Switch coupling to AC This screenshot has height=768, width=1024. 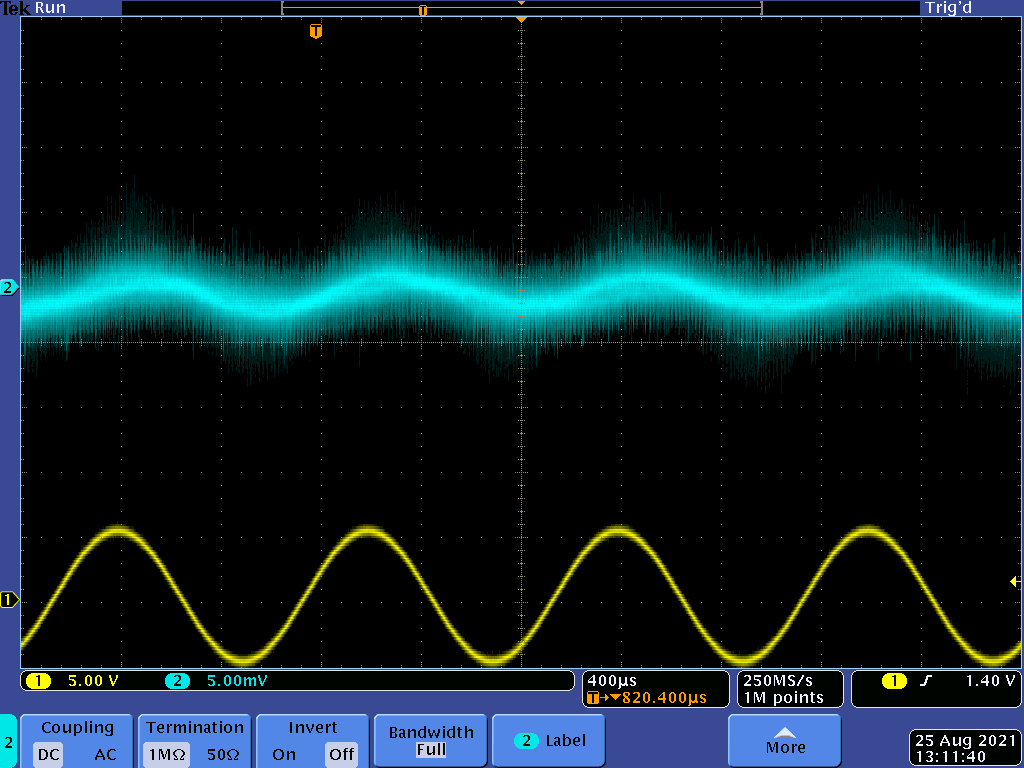(105, 754)
